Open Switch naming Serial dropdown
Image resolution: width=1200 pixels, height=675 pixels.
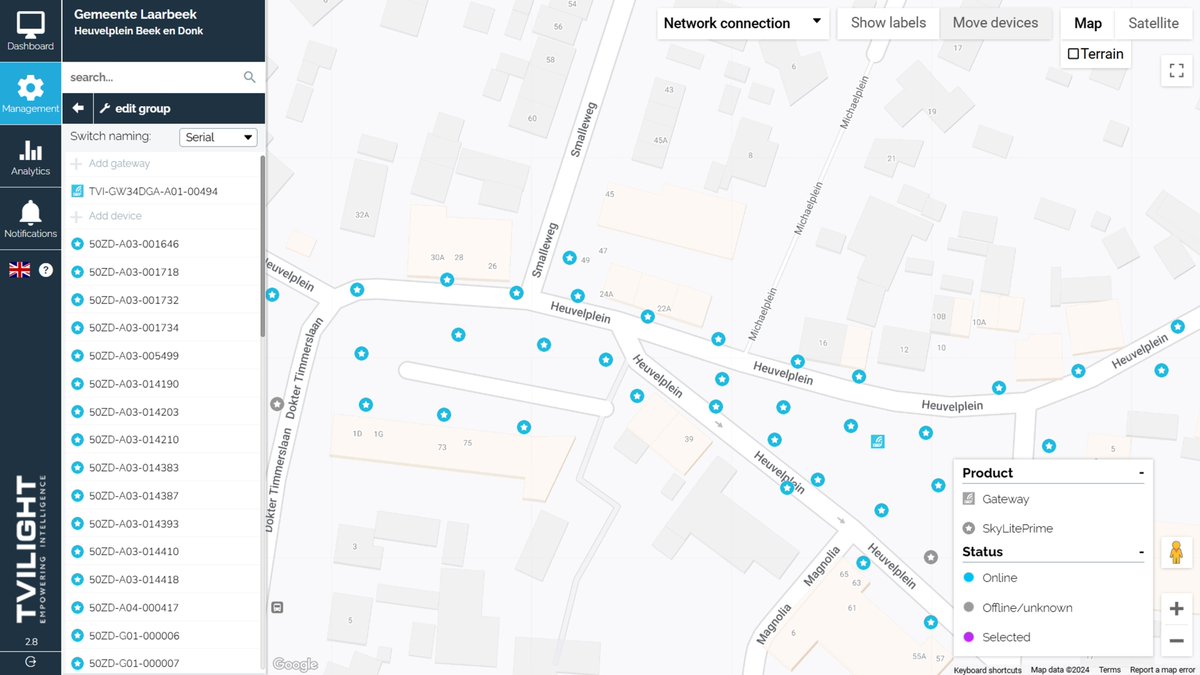click(218, 137)
